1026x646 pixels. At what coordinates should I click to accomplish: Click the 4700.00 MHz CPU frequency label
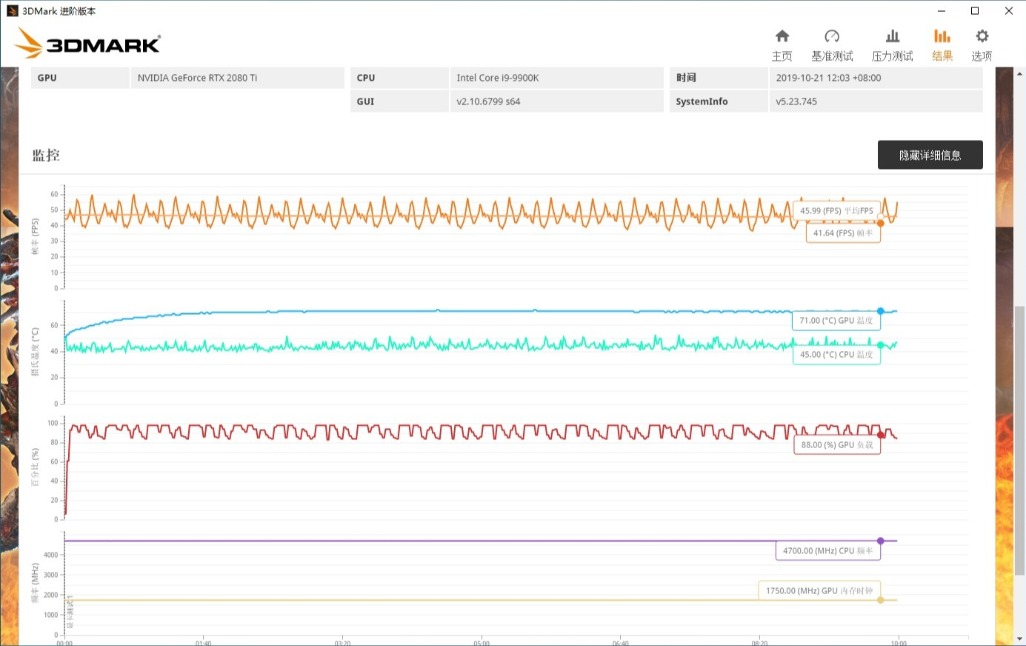click(x=828, y=551)
